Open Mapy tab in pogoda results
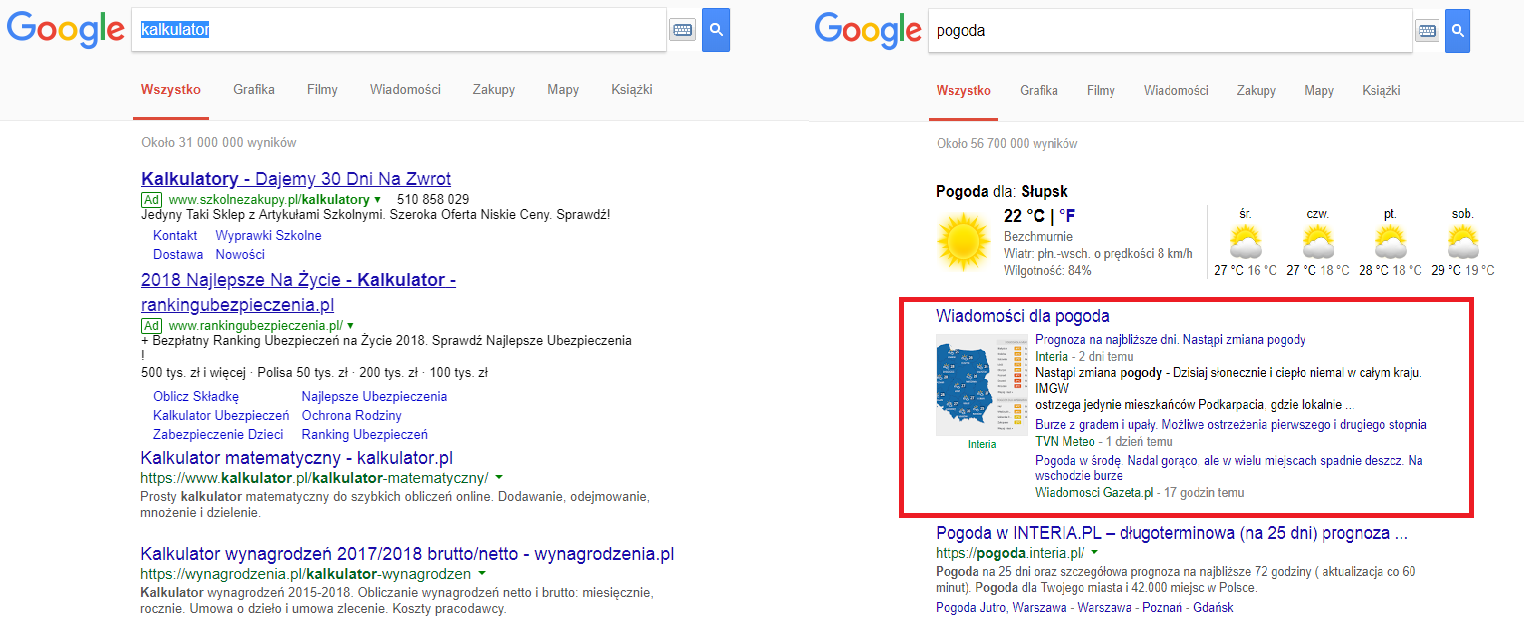 (x=1319, y=90)
